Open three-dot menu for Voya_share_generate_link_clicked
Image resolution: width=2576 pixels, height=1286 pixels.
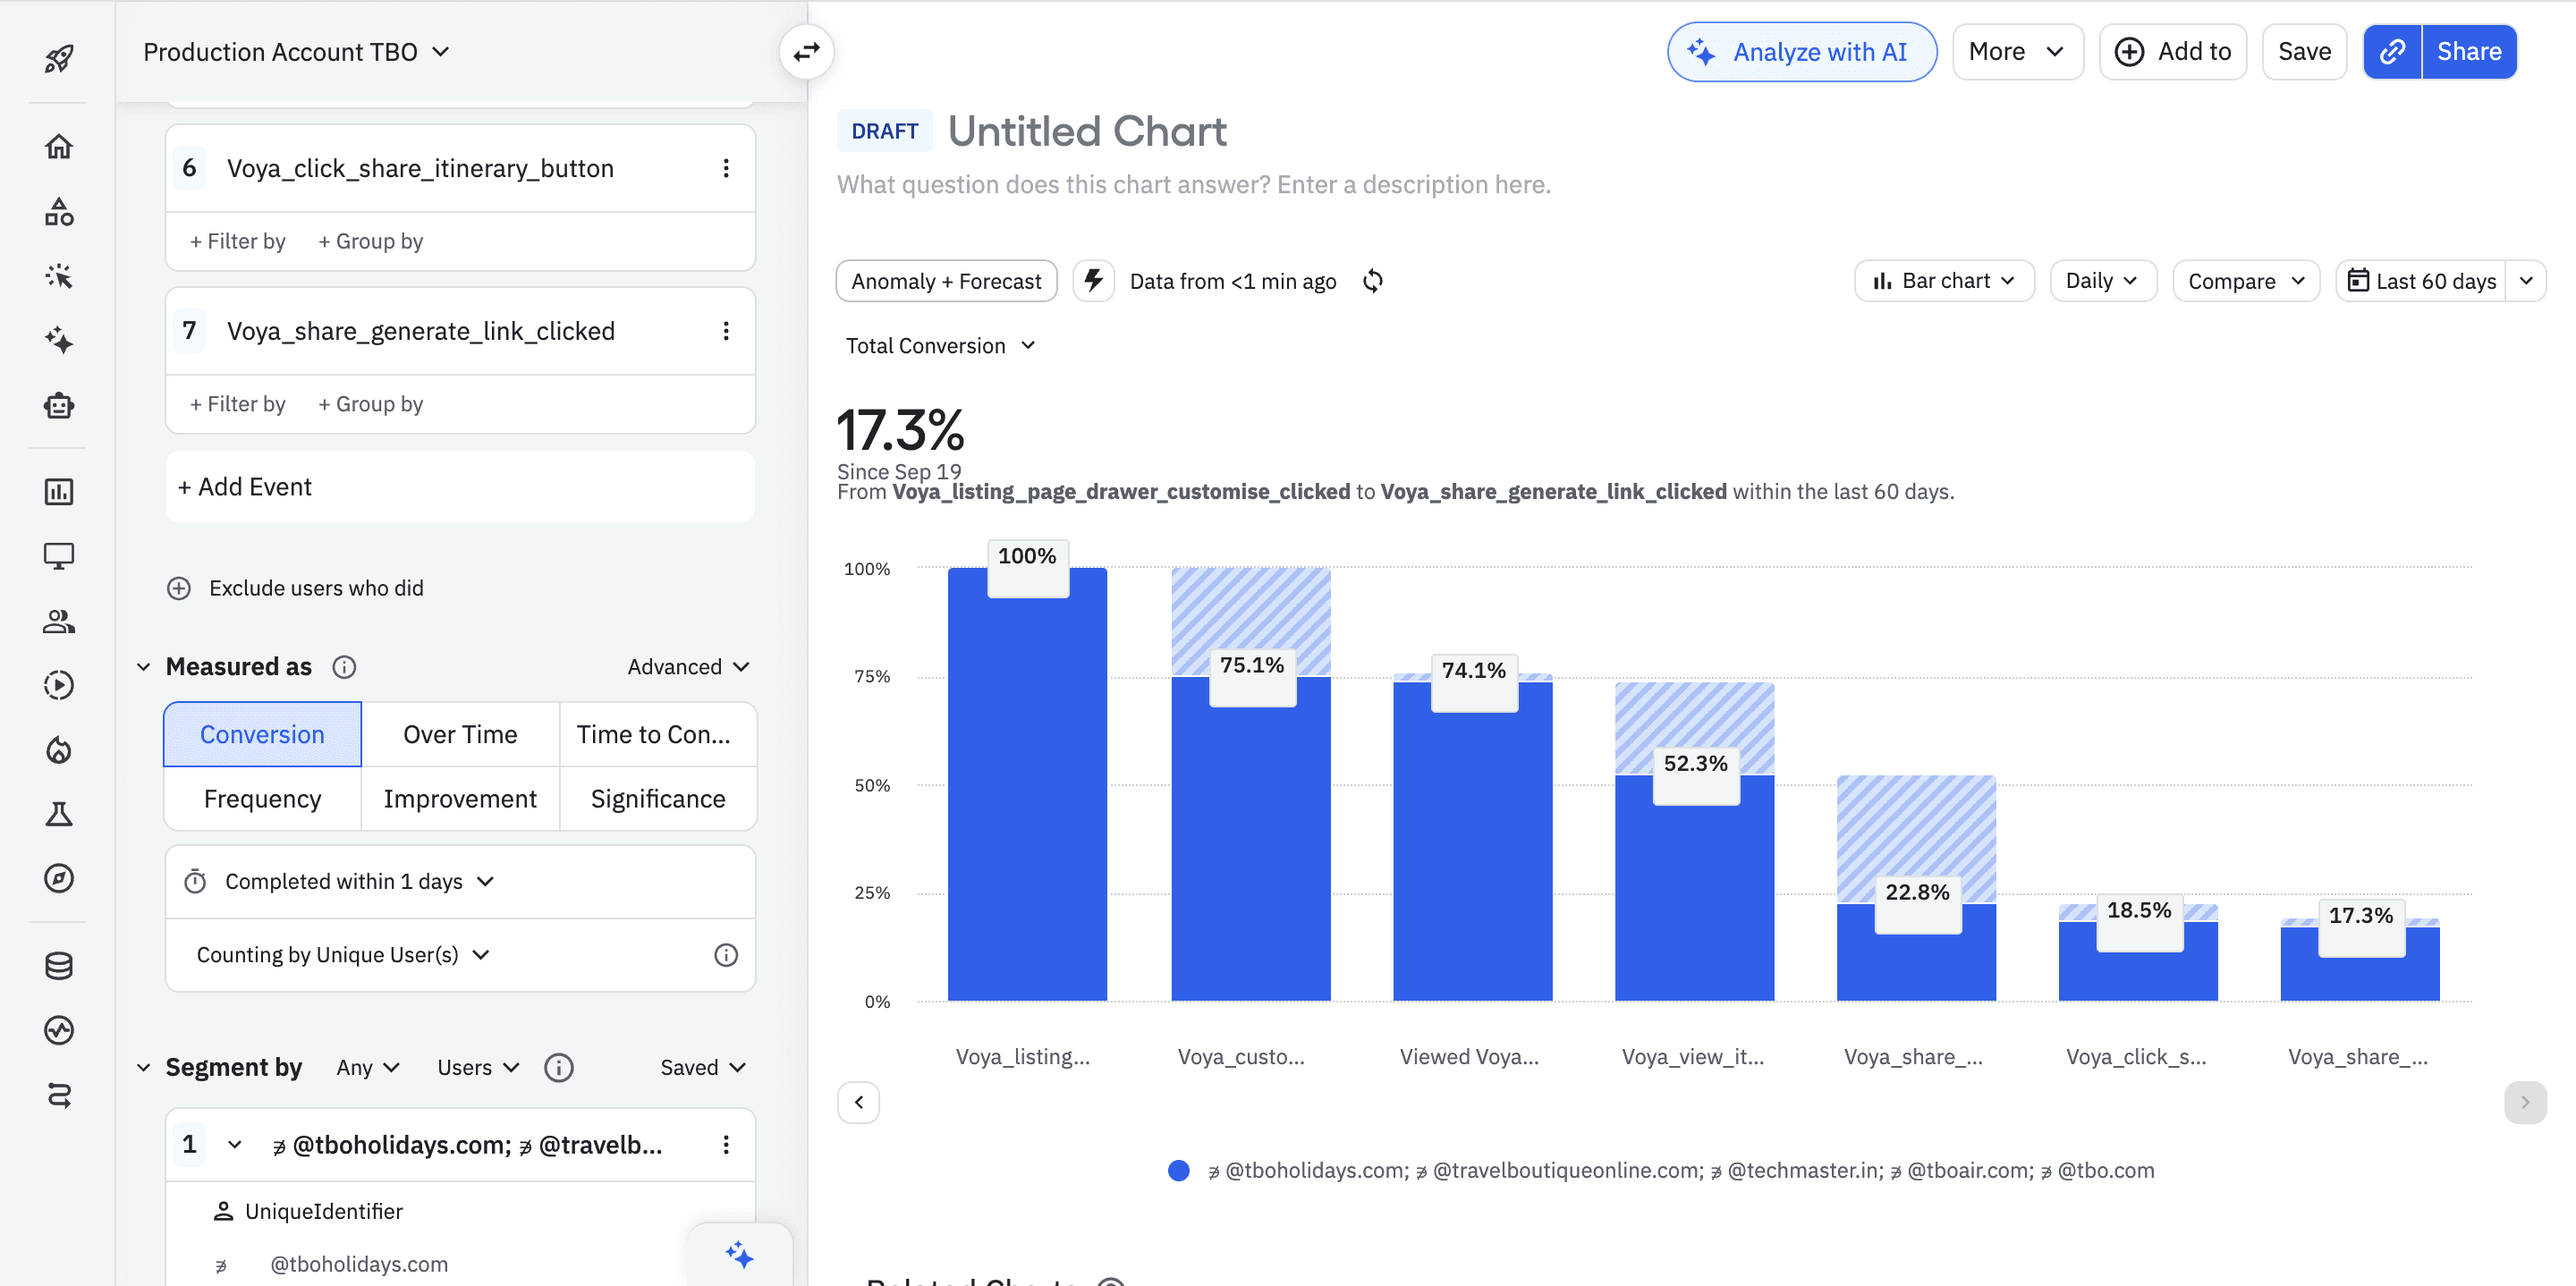pos(726,331)
